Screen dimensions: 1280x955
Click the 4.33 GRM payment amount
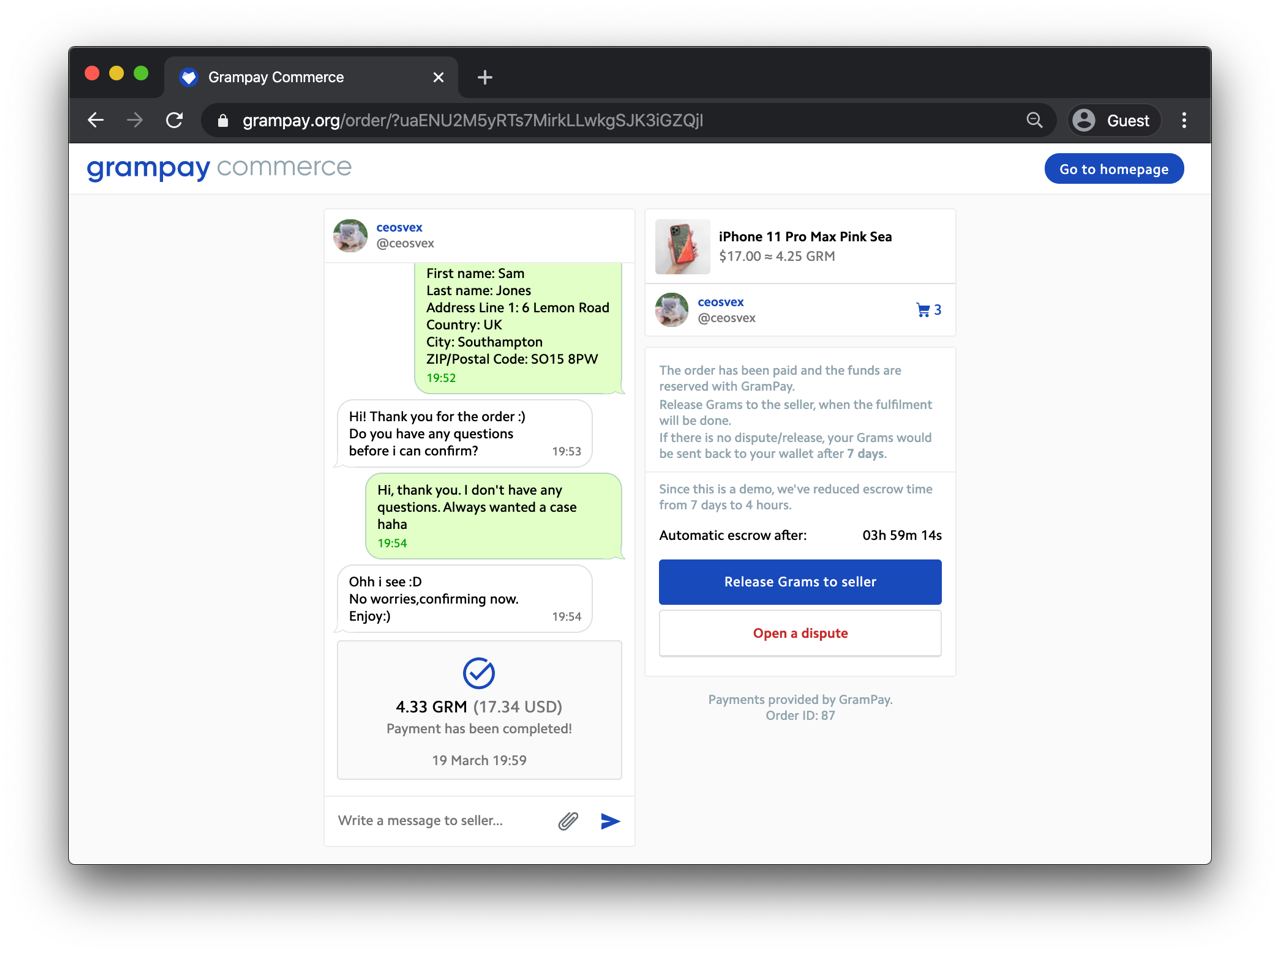click(431, 707)
